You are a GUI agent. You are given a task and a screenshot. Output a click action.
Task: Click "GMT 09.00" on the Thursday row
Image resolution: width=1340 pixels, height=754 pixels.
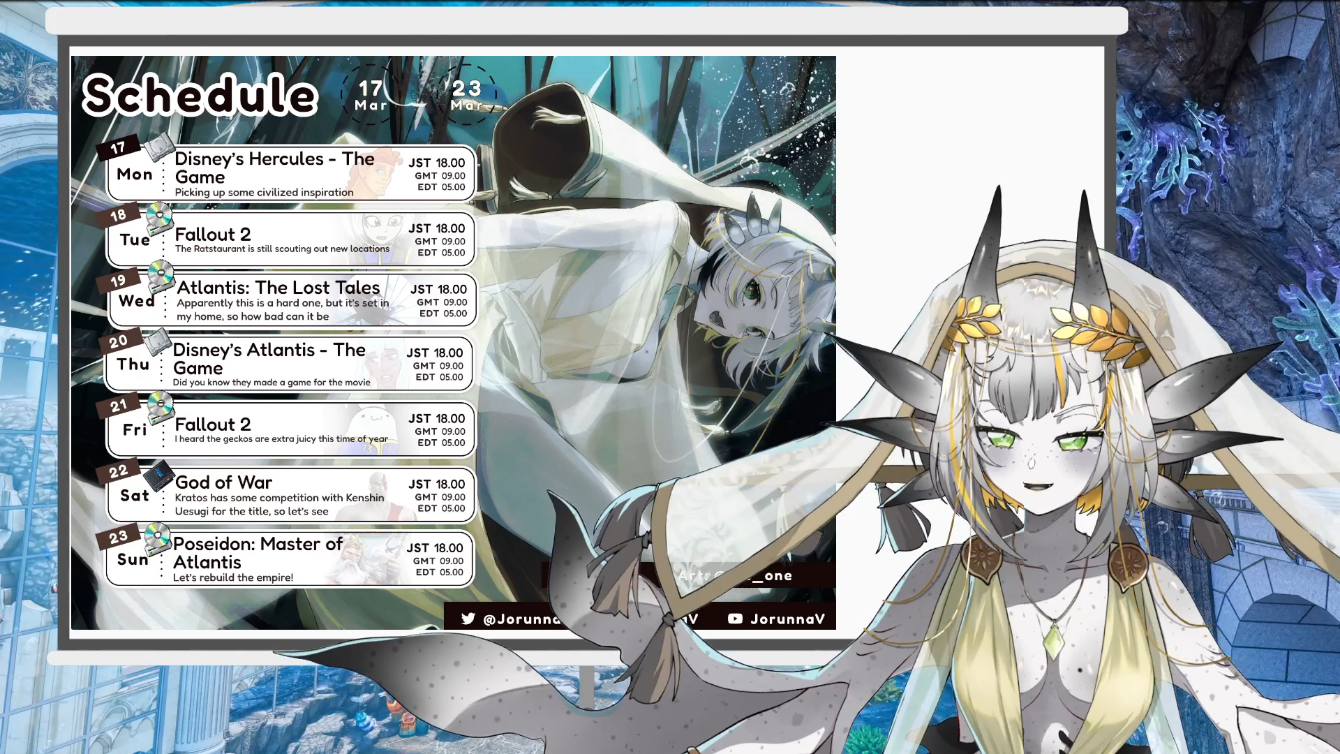tap(438, 366)
